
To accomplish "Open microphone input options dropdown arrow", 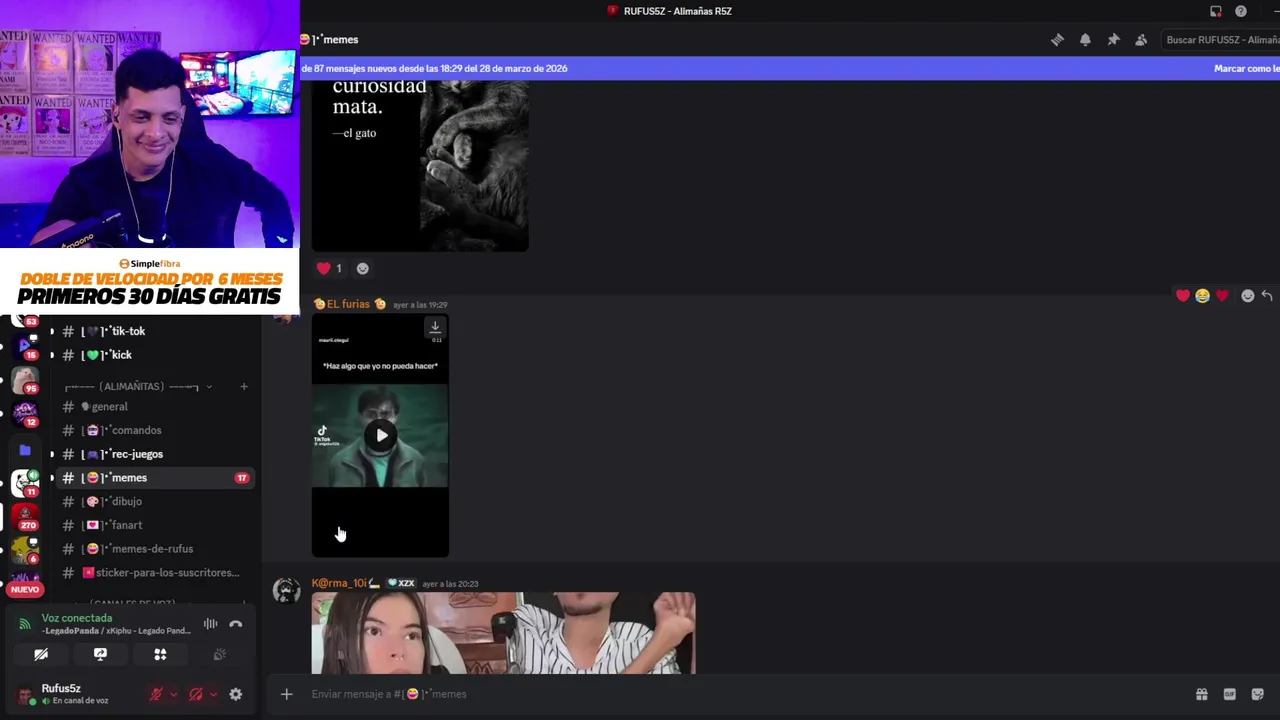I will pos(173,694).
